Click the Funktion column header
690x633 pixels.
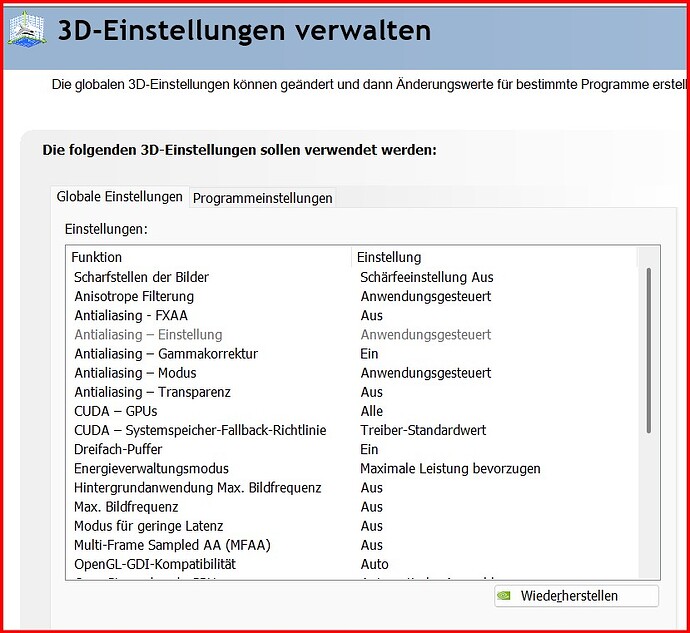211,257
